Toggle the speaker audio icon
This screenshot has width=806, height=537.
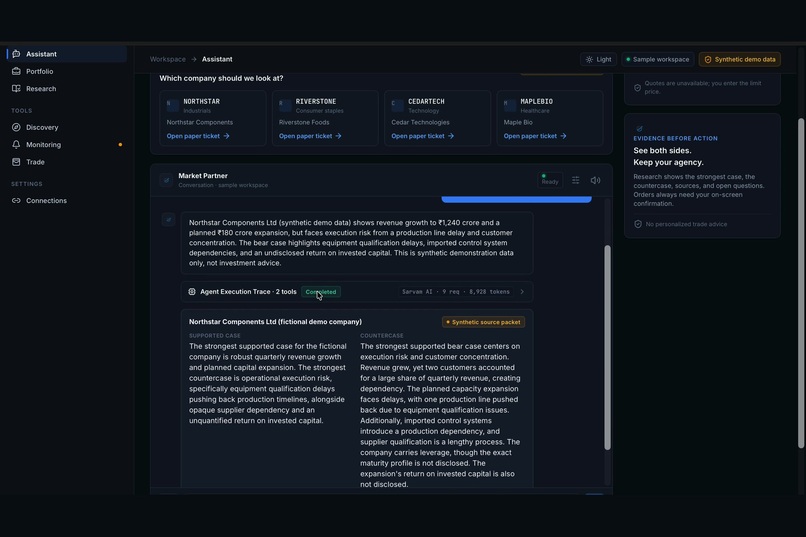[595, 180]
